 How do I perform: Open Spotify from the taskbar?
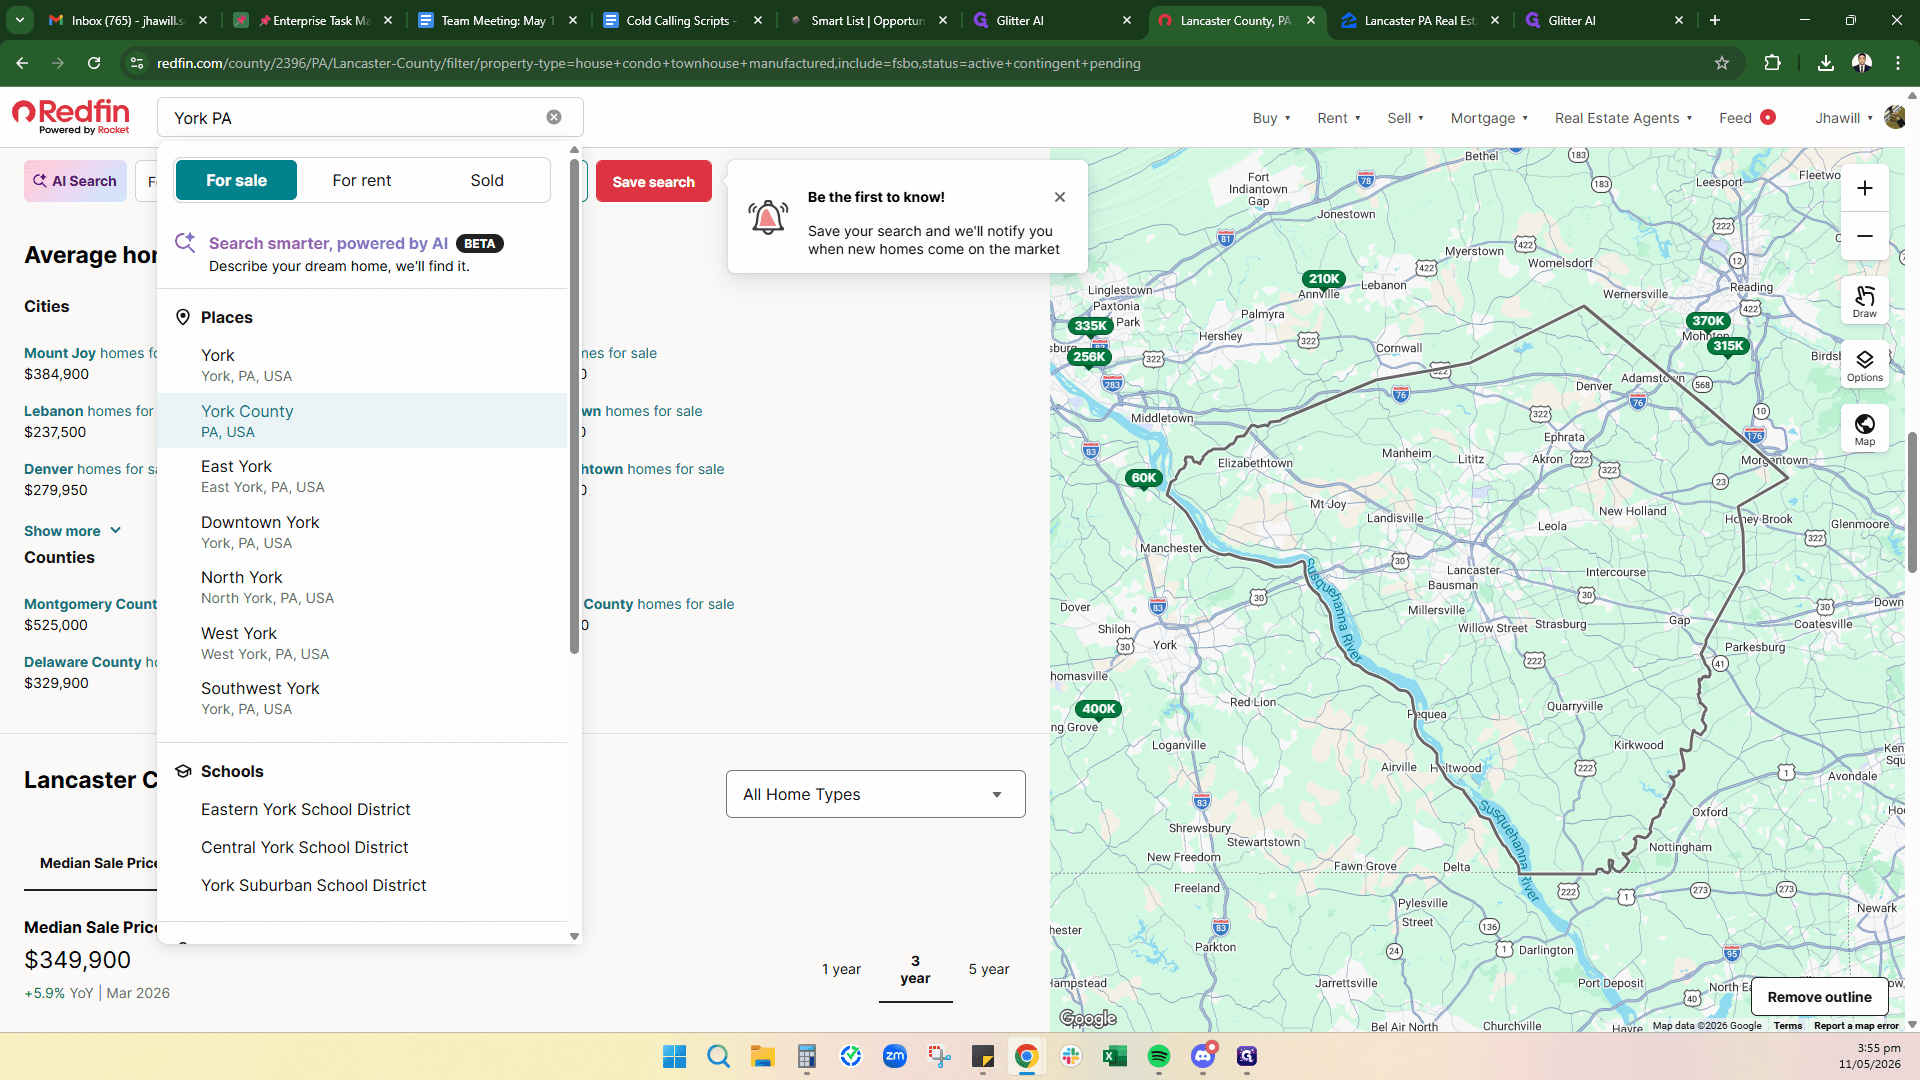[x=1159, y=1056]
